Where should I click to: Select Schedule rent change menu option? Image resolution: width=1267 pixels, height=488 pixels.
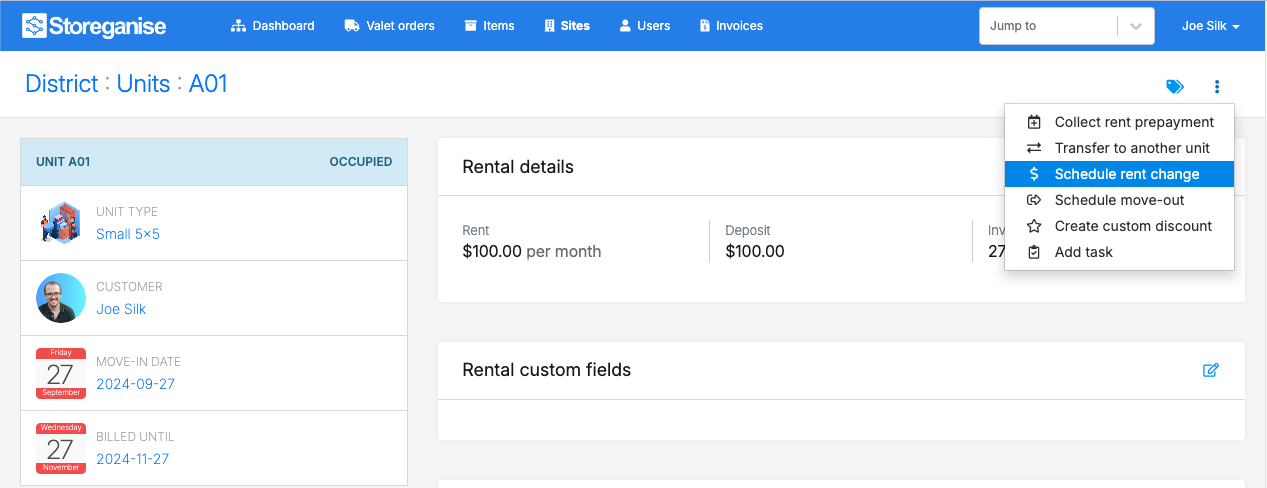coord(1126,174)
